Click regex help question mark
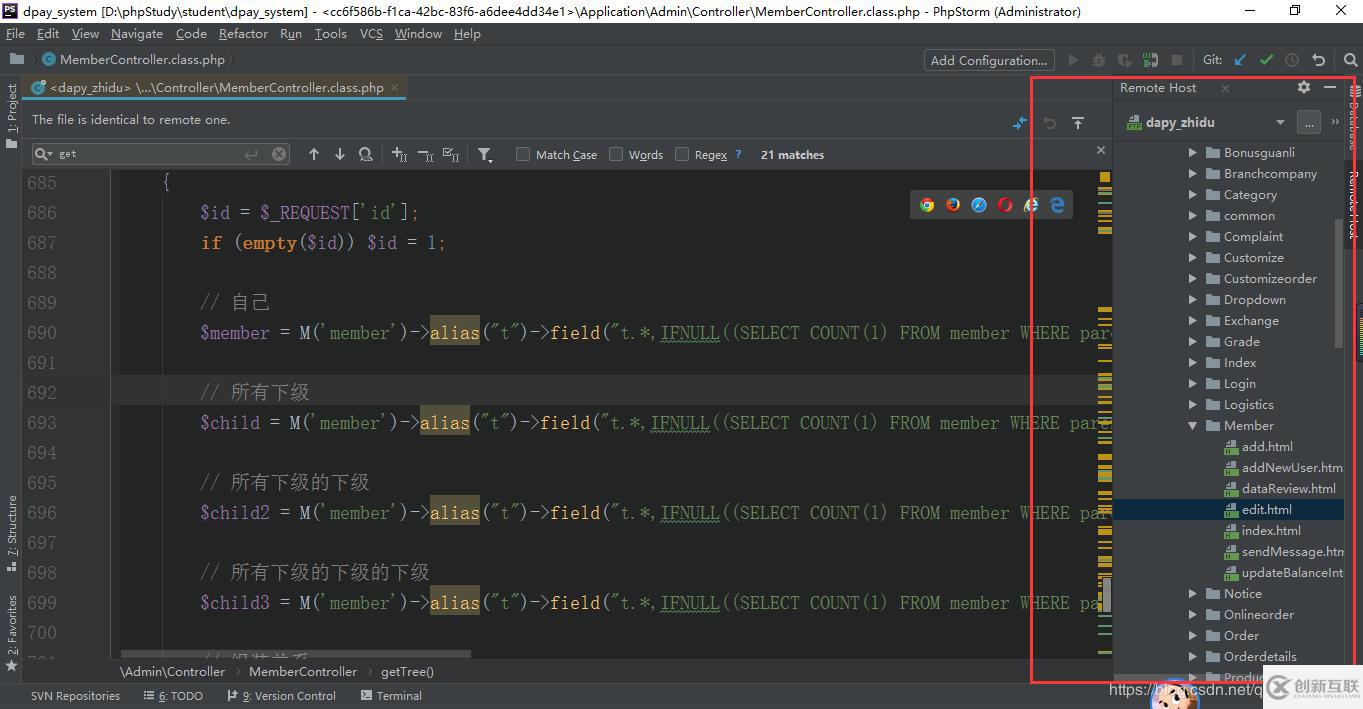Viewport: 1363px width, 709px height. click(x=738, y=154)
